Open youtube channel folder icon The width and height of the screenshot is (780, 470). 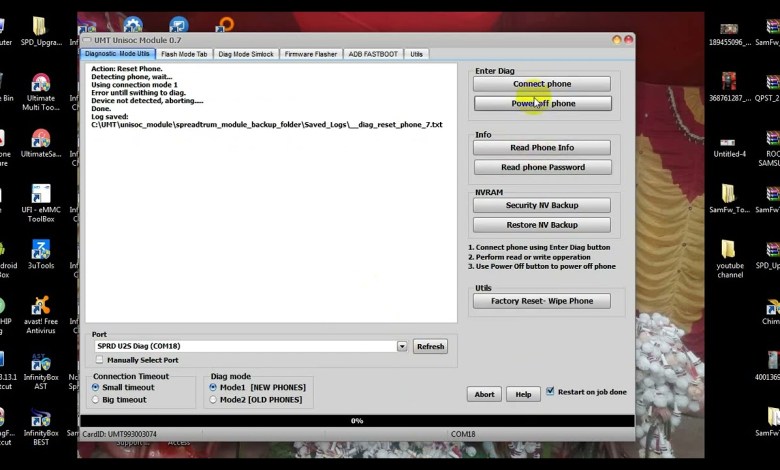[729, 259]
